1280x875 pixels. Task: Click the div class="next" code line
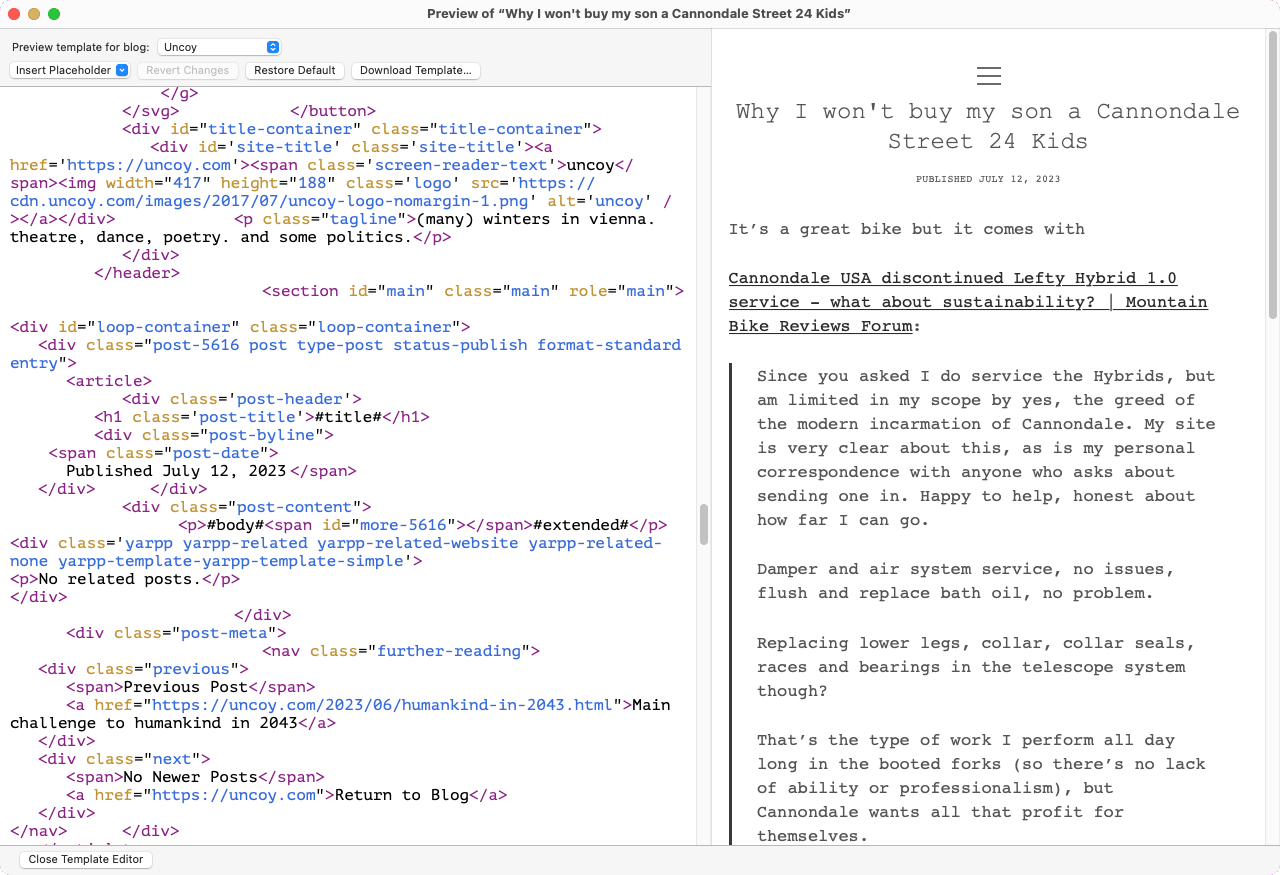[x=124, y=759]
